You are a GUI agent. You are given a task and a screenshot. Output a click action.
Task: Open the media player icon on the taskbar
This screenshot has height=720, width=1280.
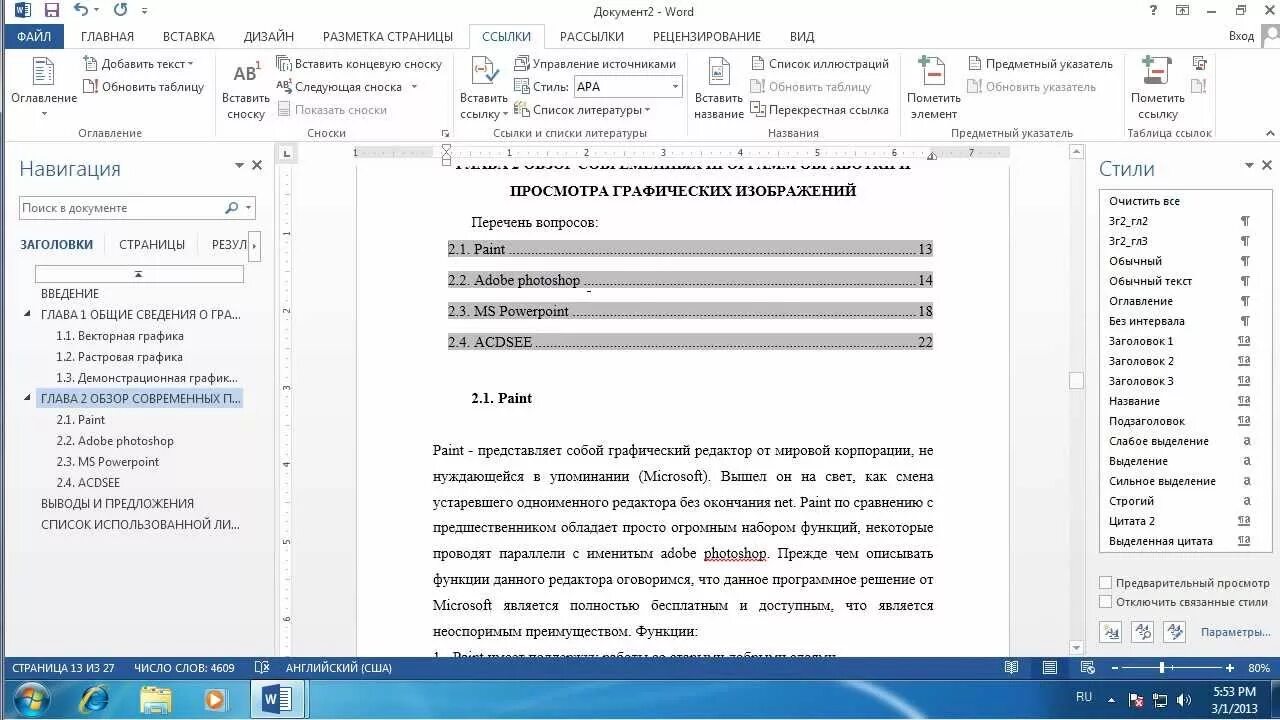215,698
